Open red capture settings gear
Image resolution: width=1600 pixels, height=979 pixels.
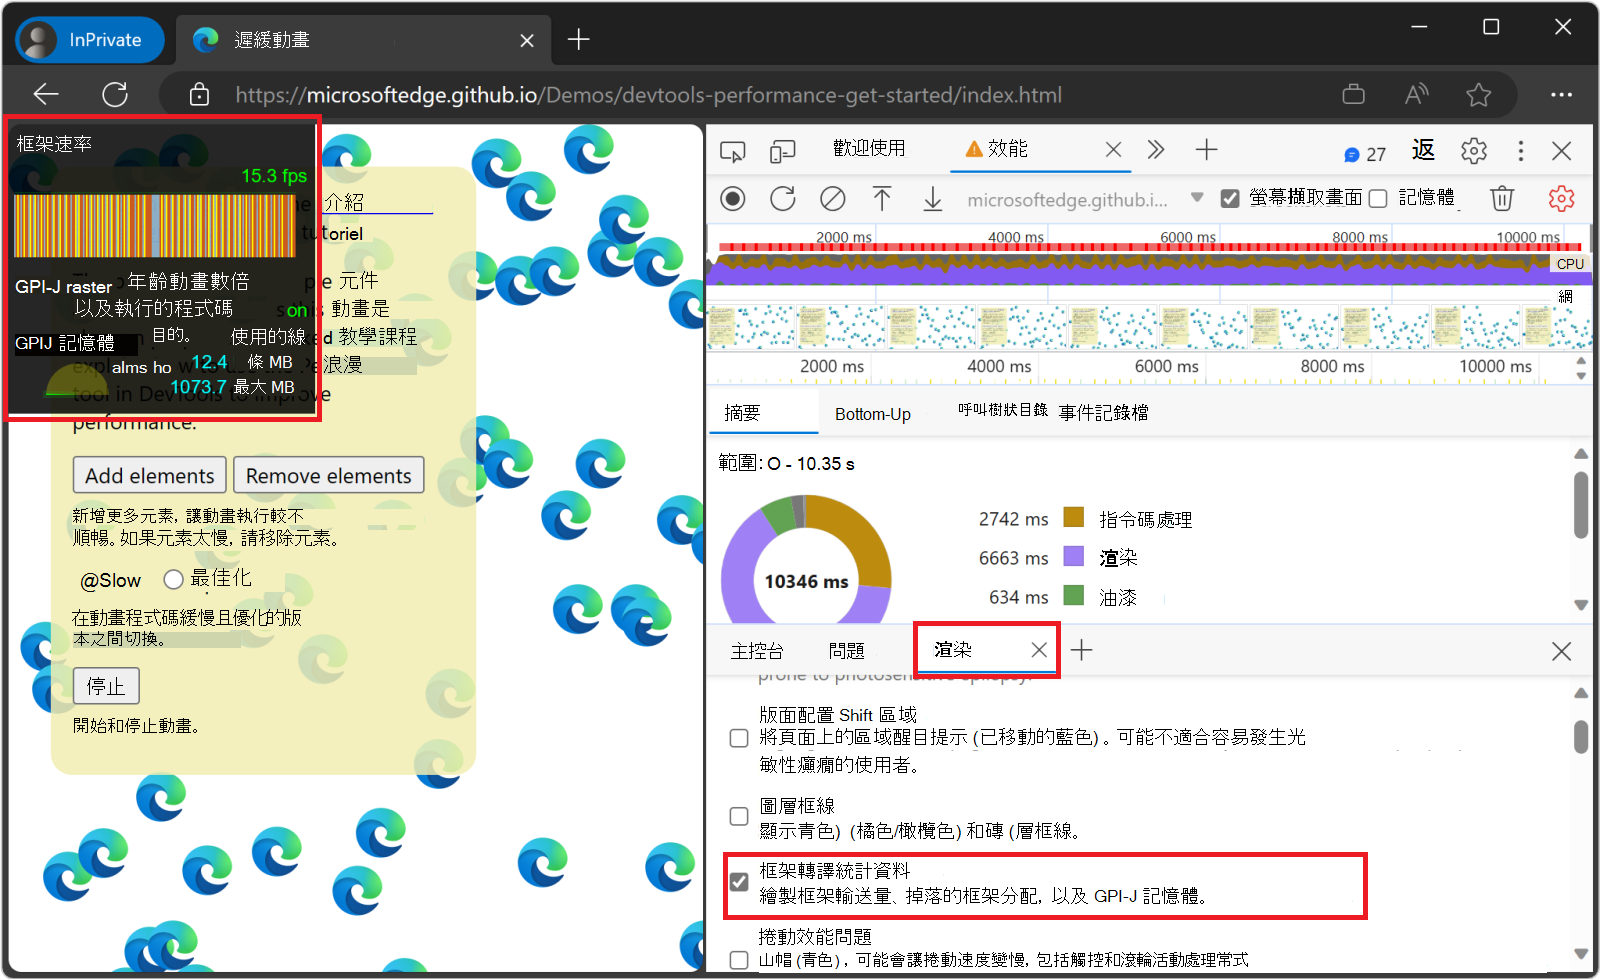(1561, 198)
